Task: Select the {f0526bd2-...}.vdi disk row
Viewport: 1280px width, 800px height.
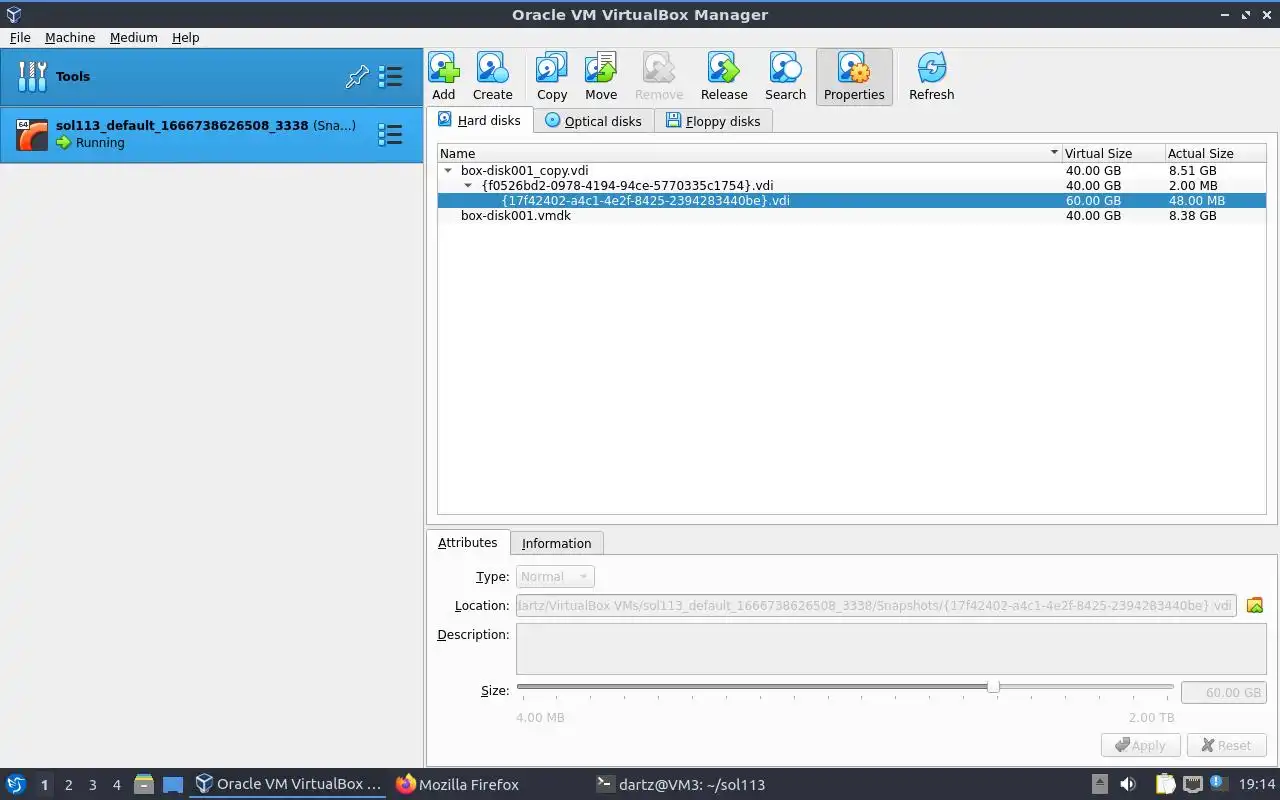Action: [x=852, y=186]
